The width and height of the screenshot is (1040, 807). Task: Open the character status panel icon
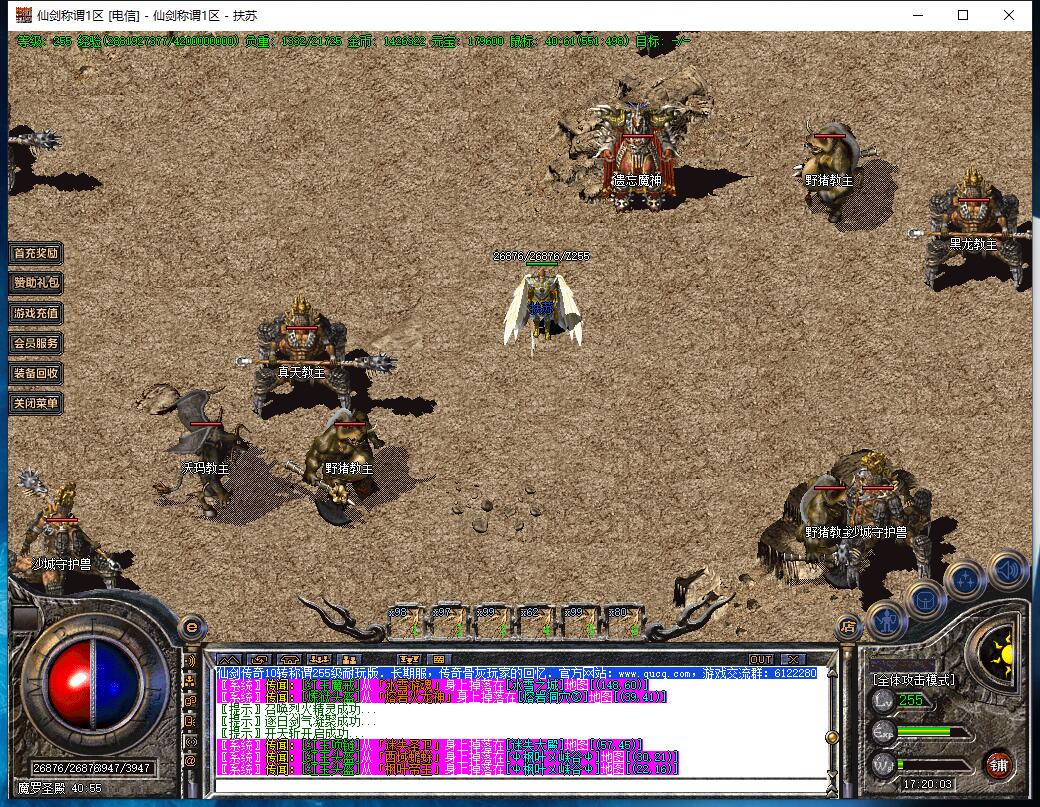pos(887,621)
